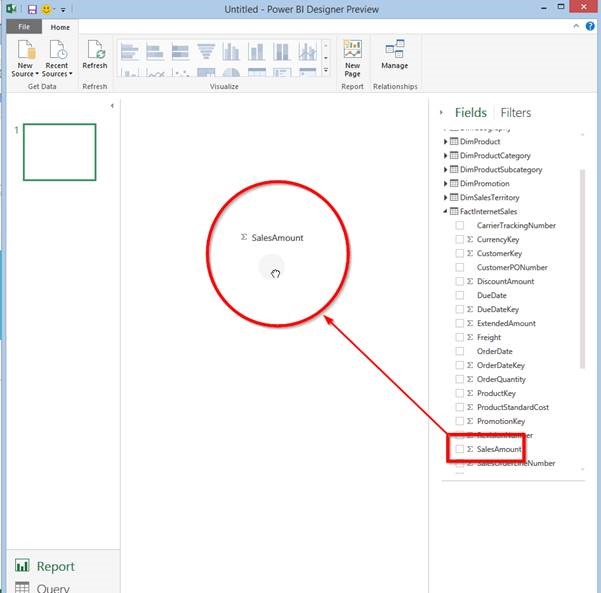Click the smiley feedback icon
Image resolution: width=601 pixels, height=593 pixels.
click(x=46, y=9)
